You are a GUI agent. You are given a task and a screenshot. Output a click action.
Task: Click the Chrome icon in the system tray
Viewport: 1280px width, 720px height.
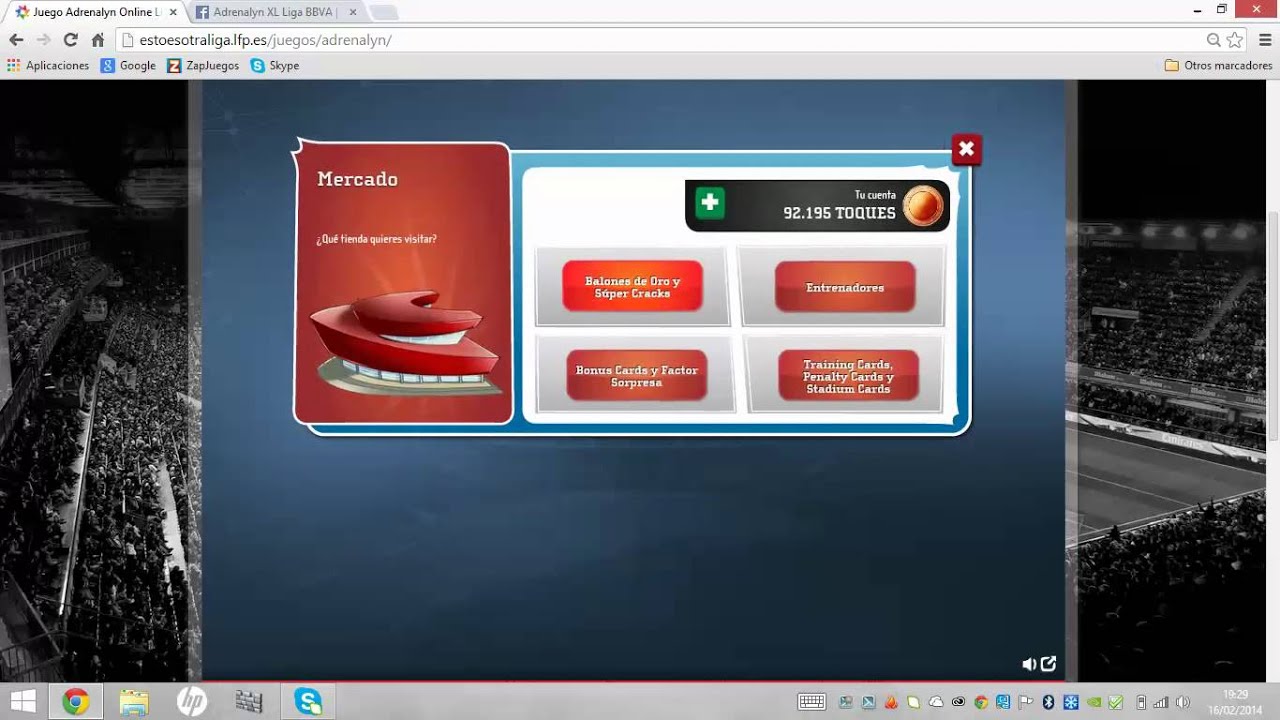(981, 702)
